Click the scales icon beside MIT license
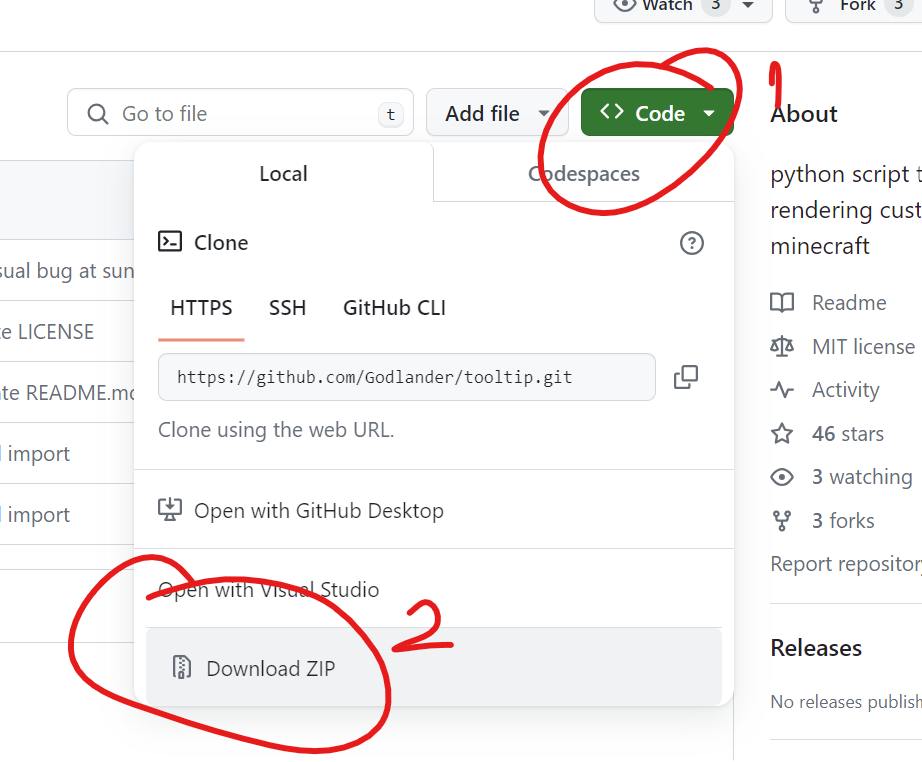 (x=782, y=347)
